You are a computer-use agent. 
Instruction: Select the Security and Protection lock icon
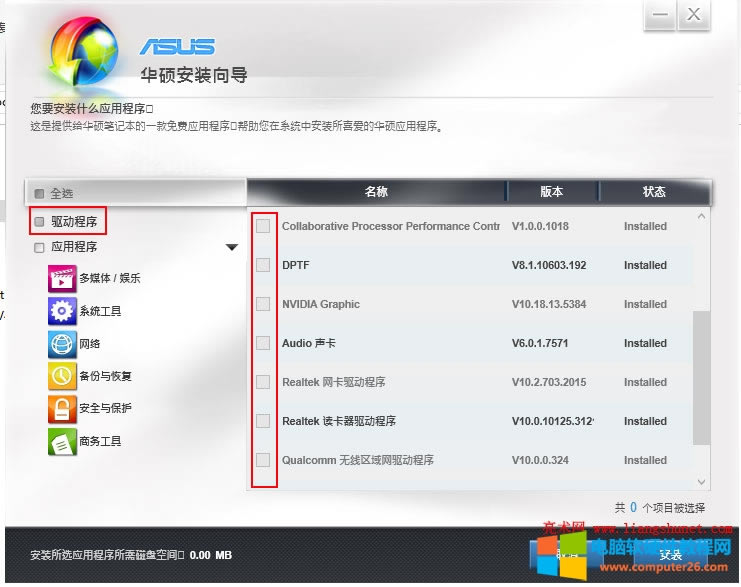[62, 408]
